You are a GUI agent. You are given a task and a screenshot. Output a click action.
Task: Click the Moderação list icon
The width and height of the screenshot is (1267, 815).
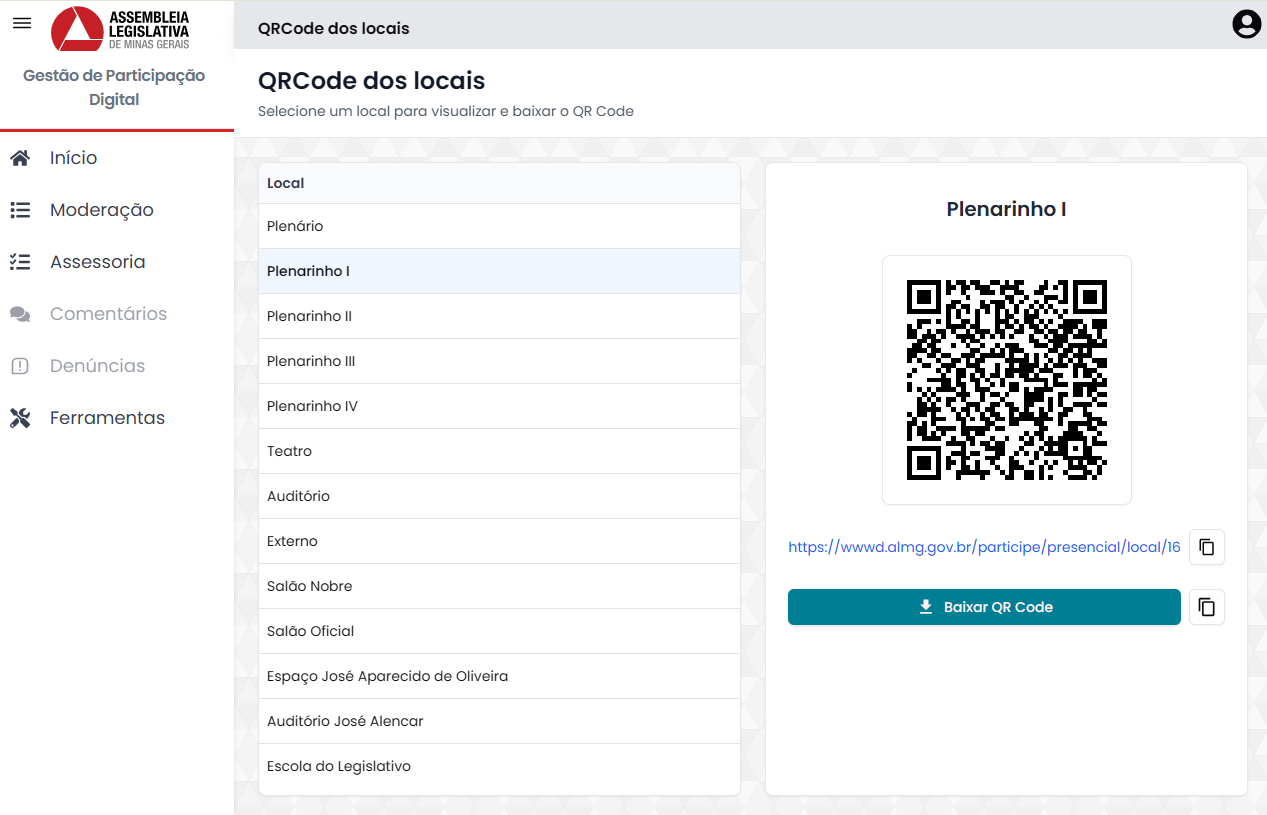[20, 210]
